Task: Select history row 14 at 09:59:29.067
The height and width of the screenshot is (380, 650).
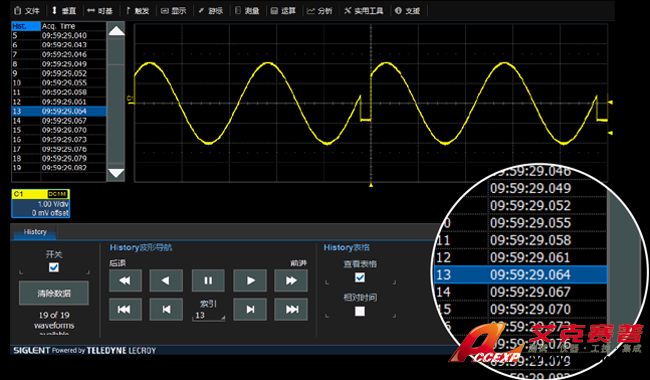Action: coord(58,121)
